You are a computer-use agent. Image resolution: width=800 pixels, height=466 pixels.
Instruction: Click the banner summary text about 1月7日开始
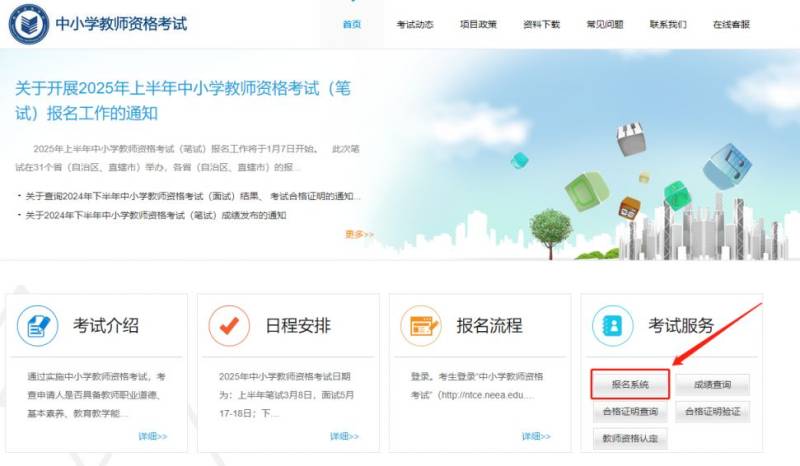pyautogui.click(x=187, y=158)
